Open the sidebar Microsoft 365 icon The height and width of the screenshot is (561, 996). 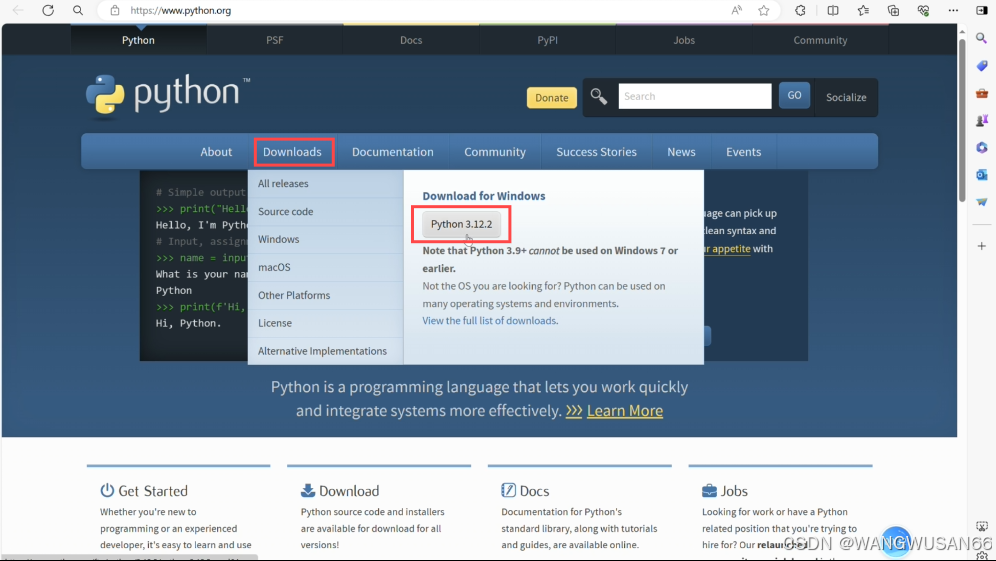[982, 147]
